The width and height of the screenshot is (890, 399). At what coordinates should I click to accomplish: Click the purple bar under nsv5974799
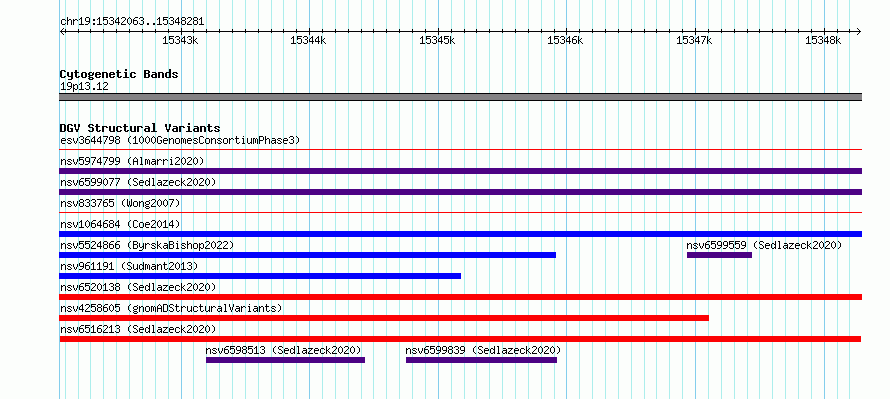[460, 171]
